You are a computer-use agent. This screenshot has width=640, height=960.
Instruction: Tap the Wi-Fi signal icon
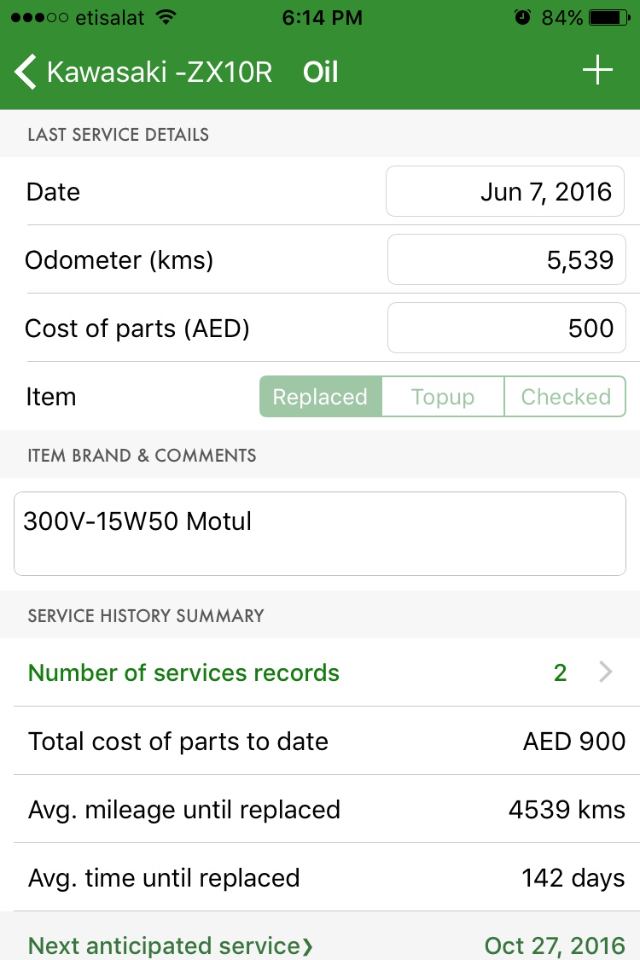coord(165,17)
